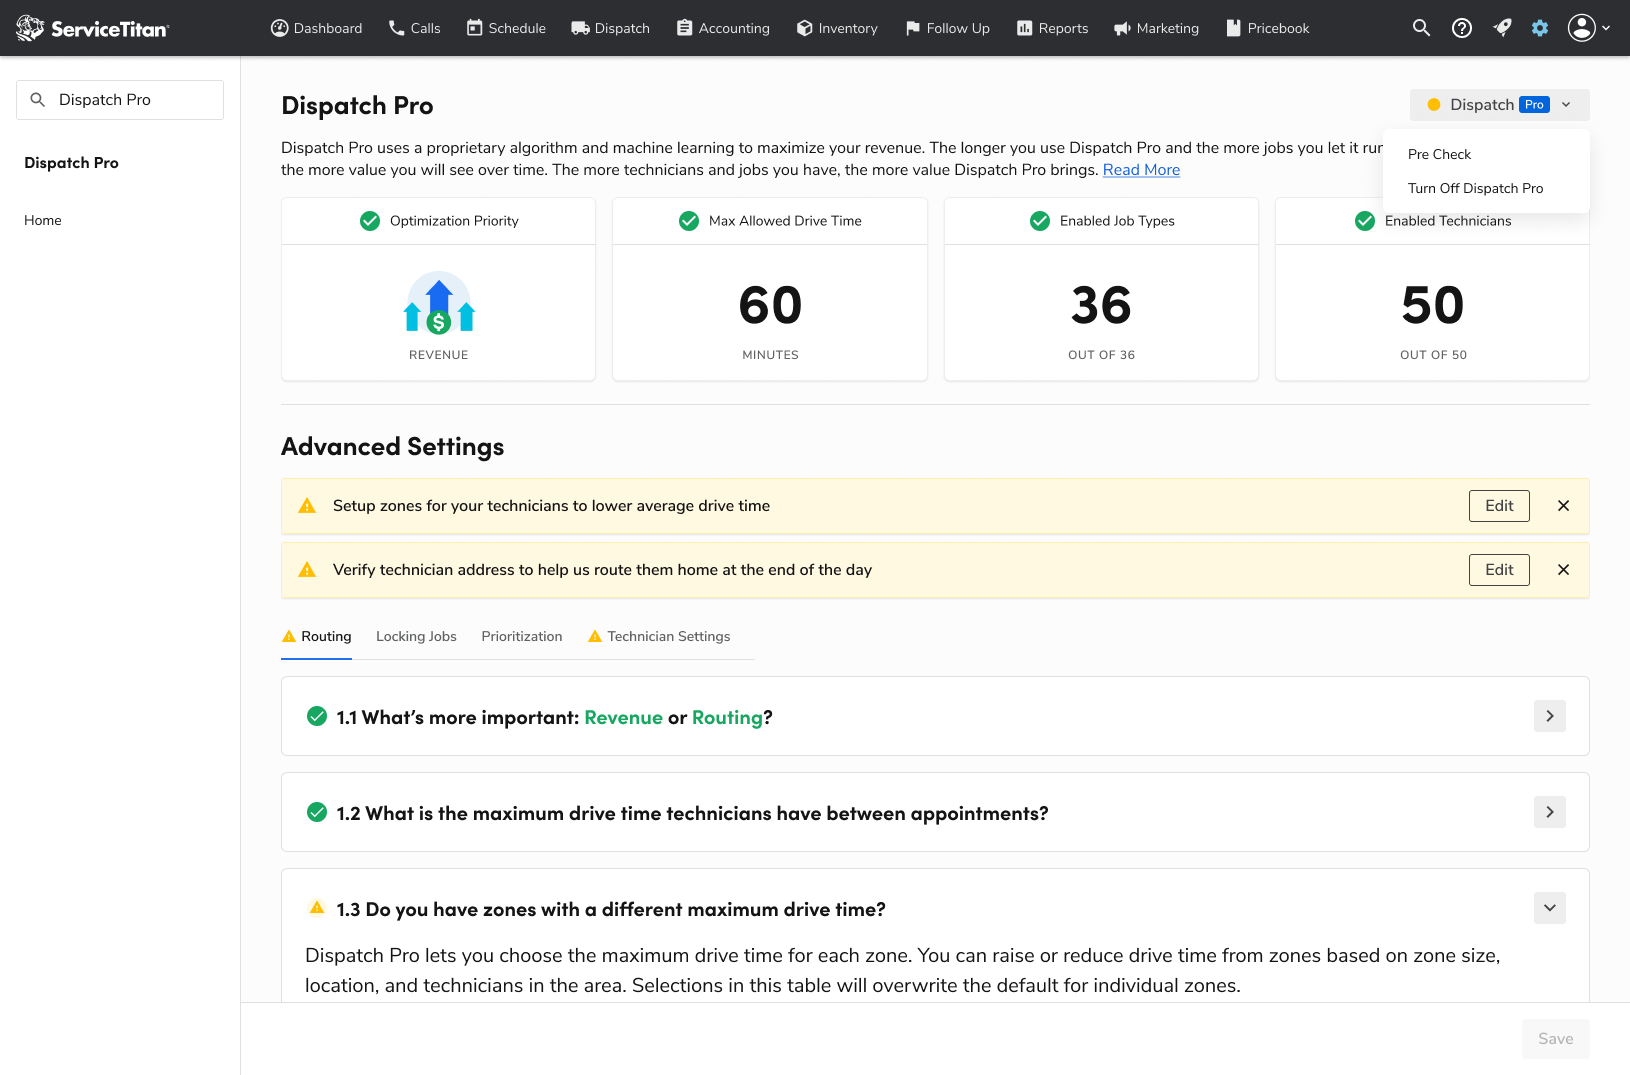Open the Inventory section
This screenshot has height=1075, width=1630.
coord(837,28)
